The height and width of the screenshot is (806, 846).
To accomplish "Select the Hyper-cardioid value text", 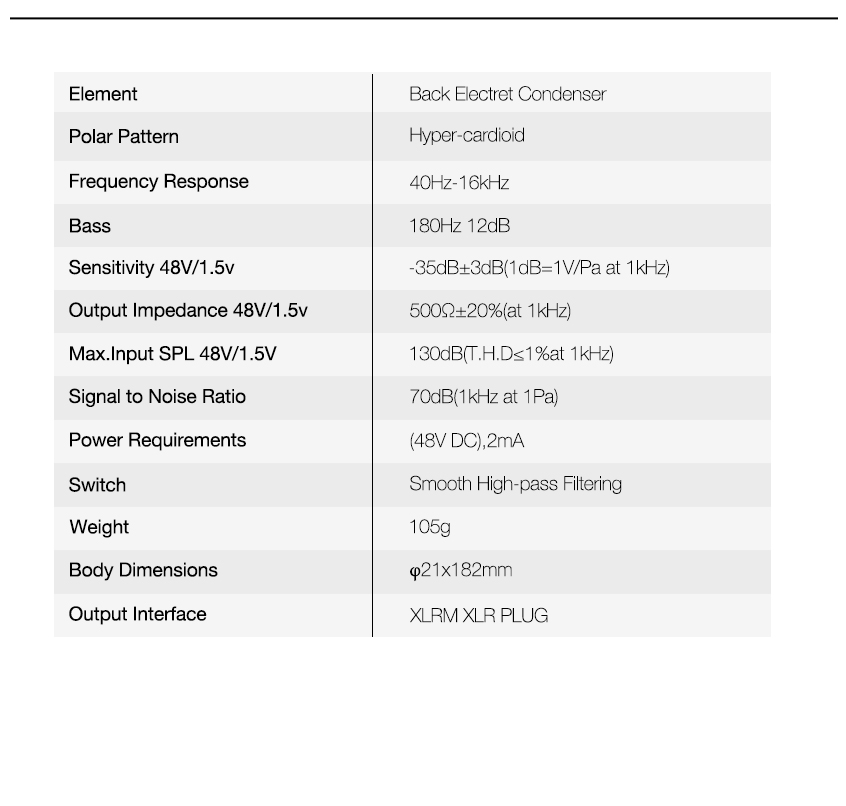I will pyautogui.click(x=467, y=135).
